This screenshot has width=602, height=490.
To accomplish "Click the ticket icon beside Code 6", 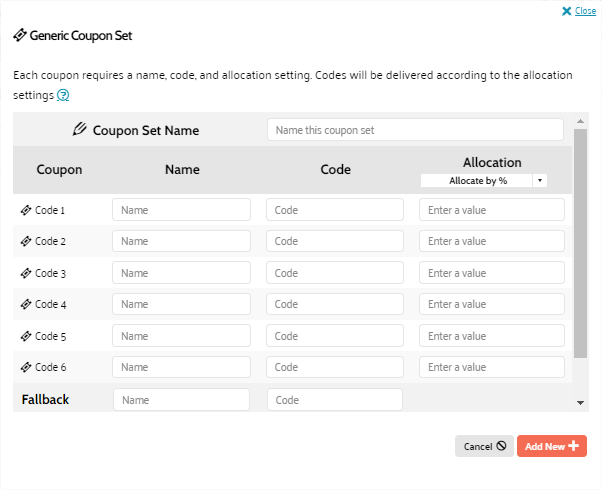I will [x=26, y=368].
